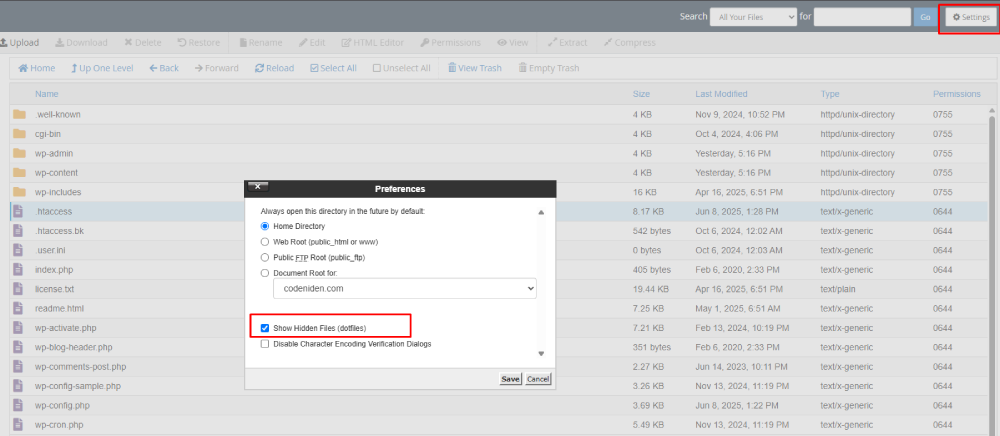
Task: Click the file list vertical scrollbar
Action: tap(992, 274)
